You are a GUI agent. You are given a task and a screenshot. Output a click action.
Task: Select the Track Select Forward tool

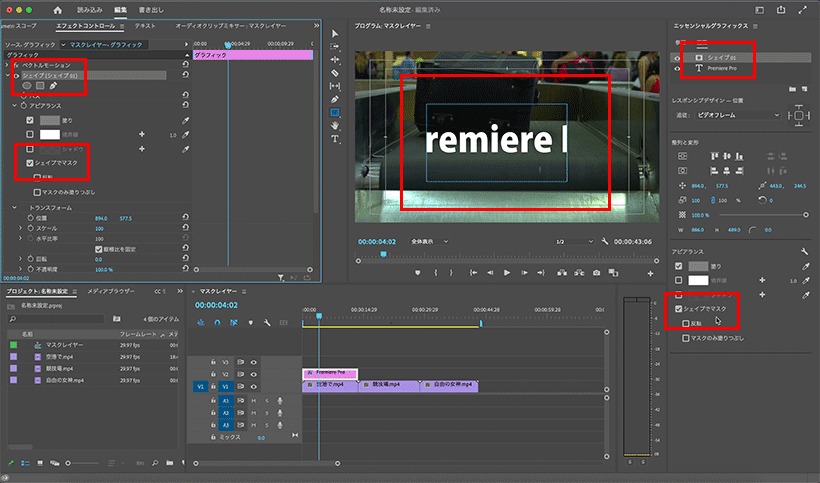click(335, 47)
